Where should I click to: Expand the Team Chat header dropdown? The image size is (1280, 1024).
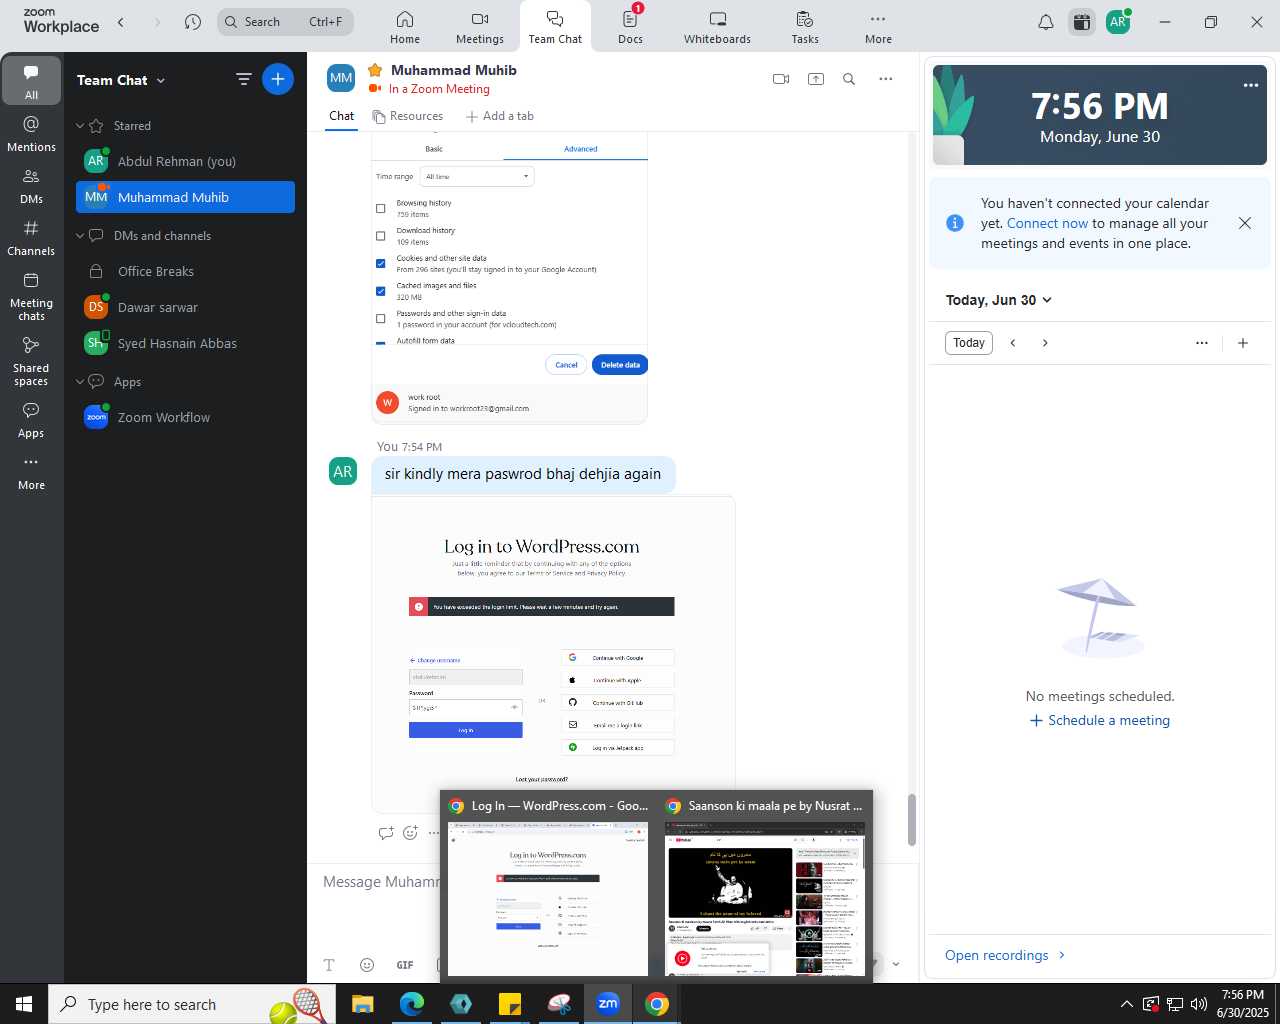coord(161,81)
